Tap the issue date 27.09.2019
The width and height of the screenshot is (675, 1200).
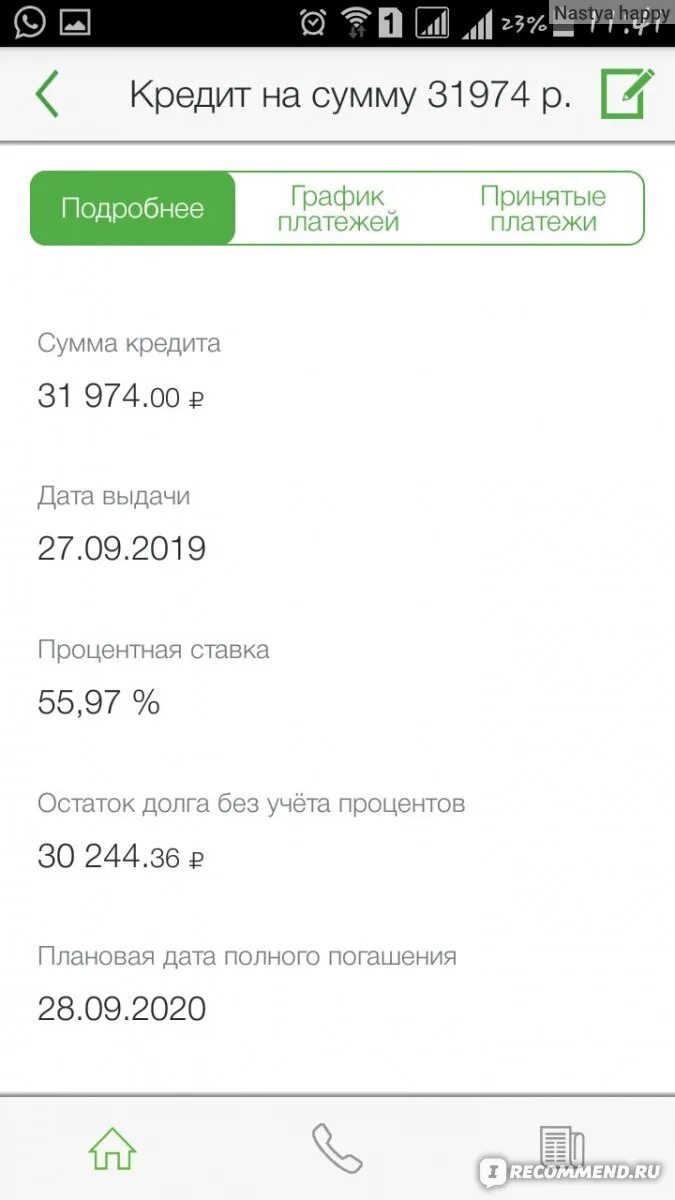122,549
